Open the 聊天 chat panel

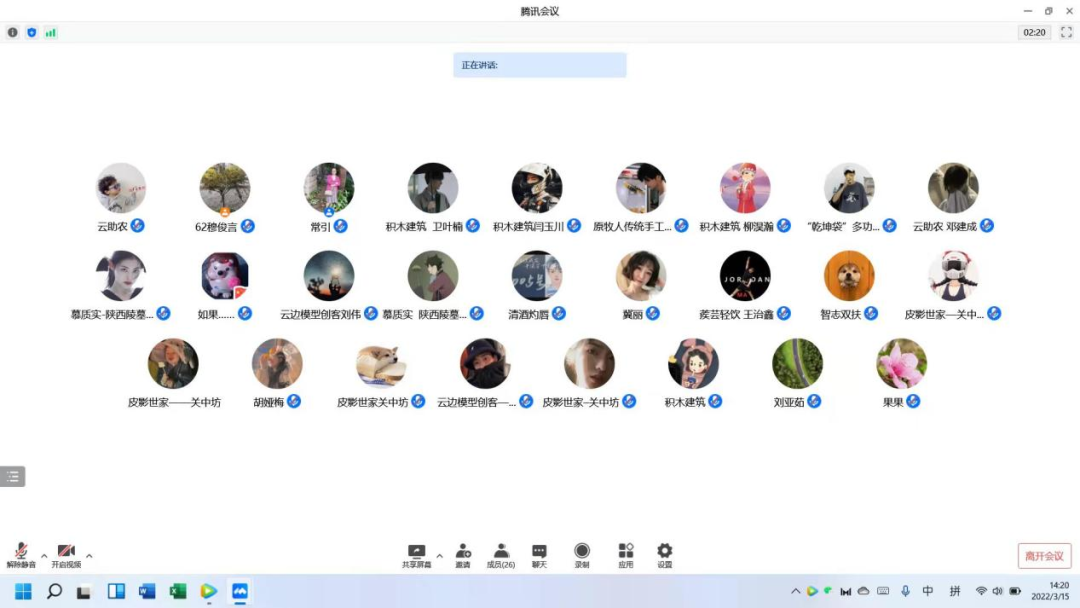point(539,555)
